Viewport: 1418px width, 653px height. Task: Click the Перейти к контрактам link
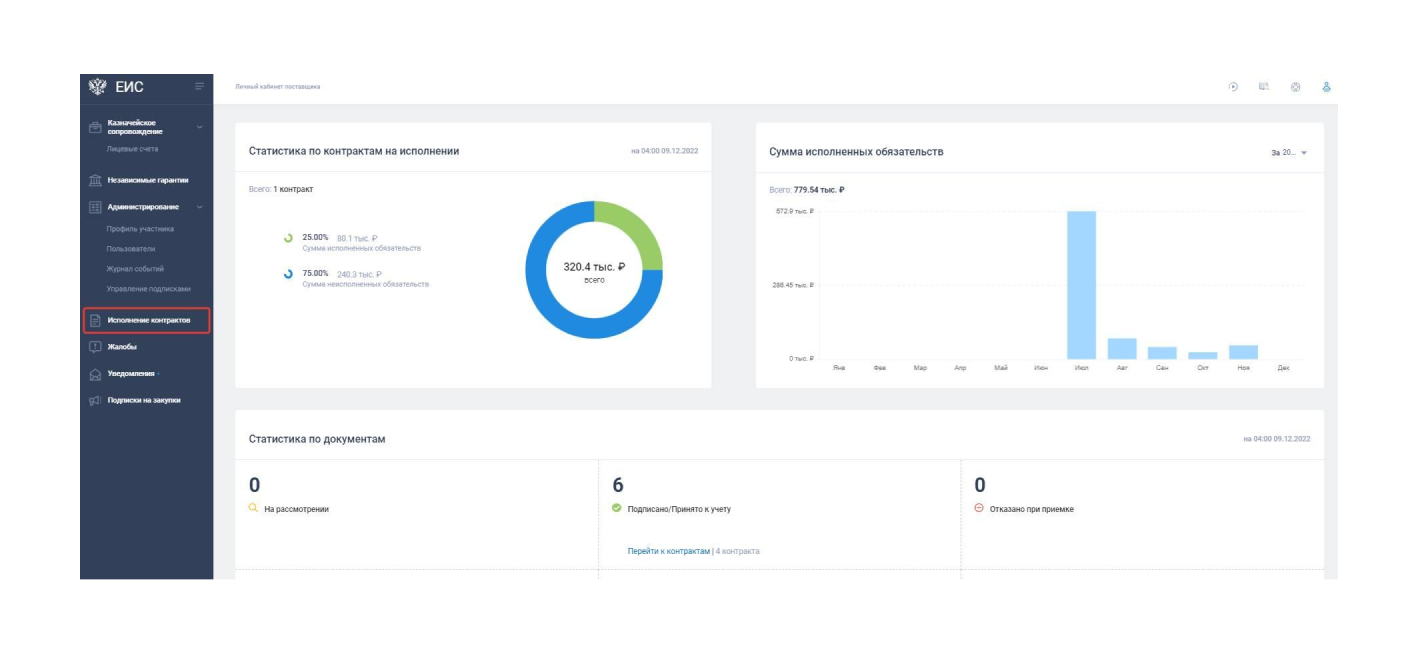click(x=668, y=551)
